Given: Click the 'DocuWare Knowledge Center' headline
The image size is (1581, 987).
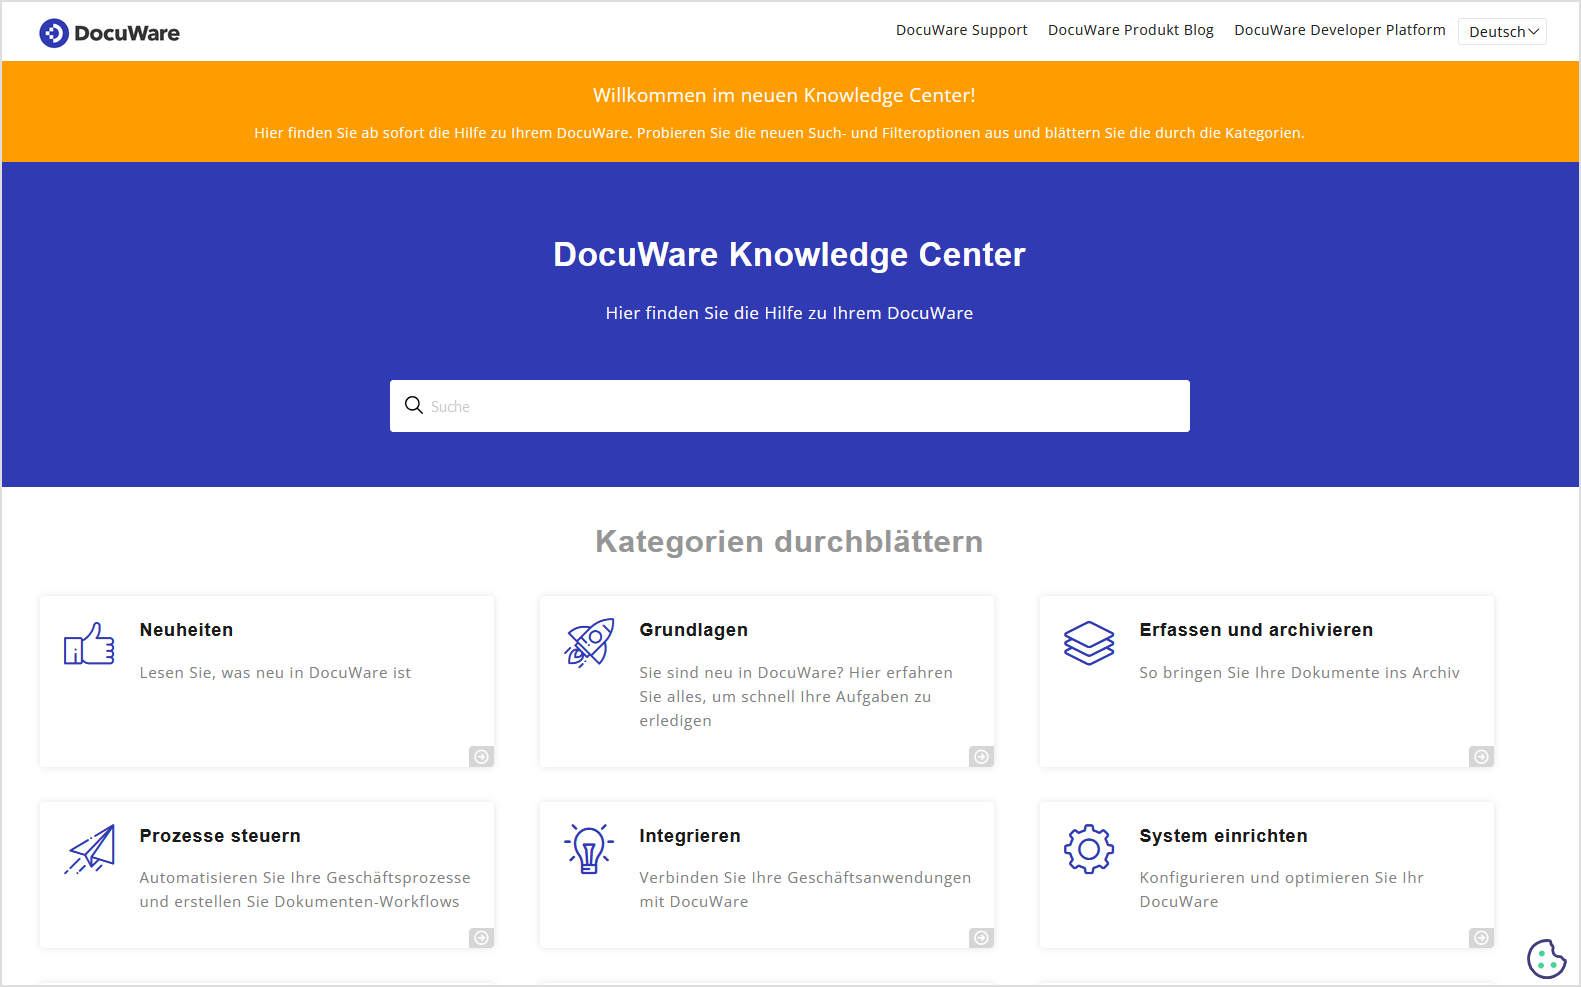Looking at the screenshot, I should 789,254.
